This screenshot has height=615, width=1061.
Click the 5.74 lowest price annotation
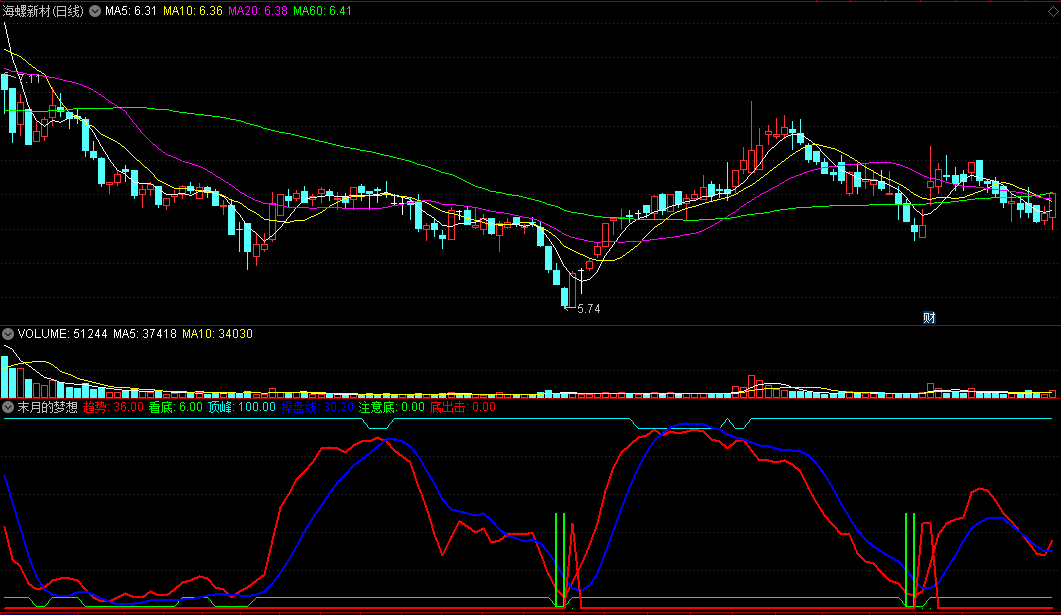(589, 309)
